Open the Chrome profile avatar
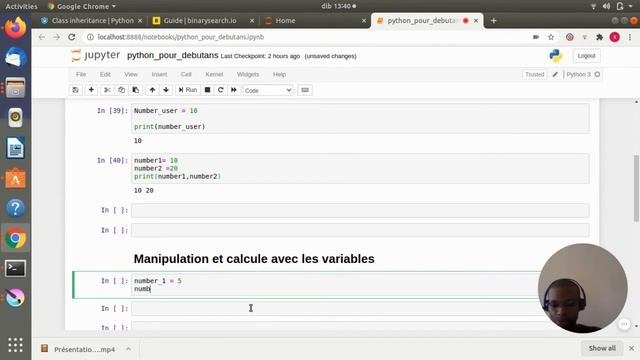Screen dimensions: 640x360 614,37
